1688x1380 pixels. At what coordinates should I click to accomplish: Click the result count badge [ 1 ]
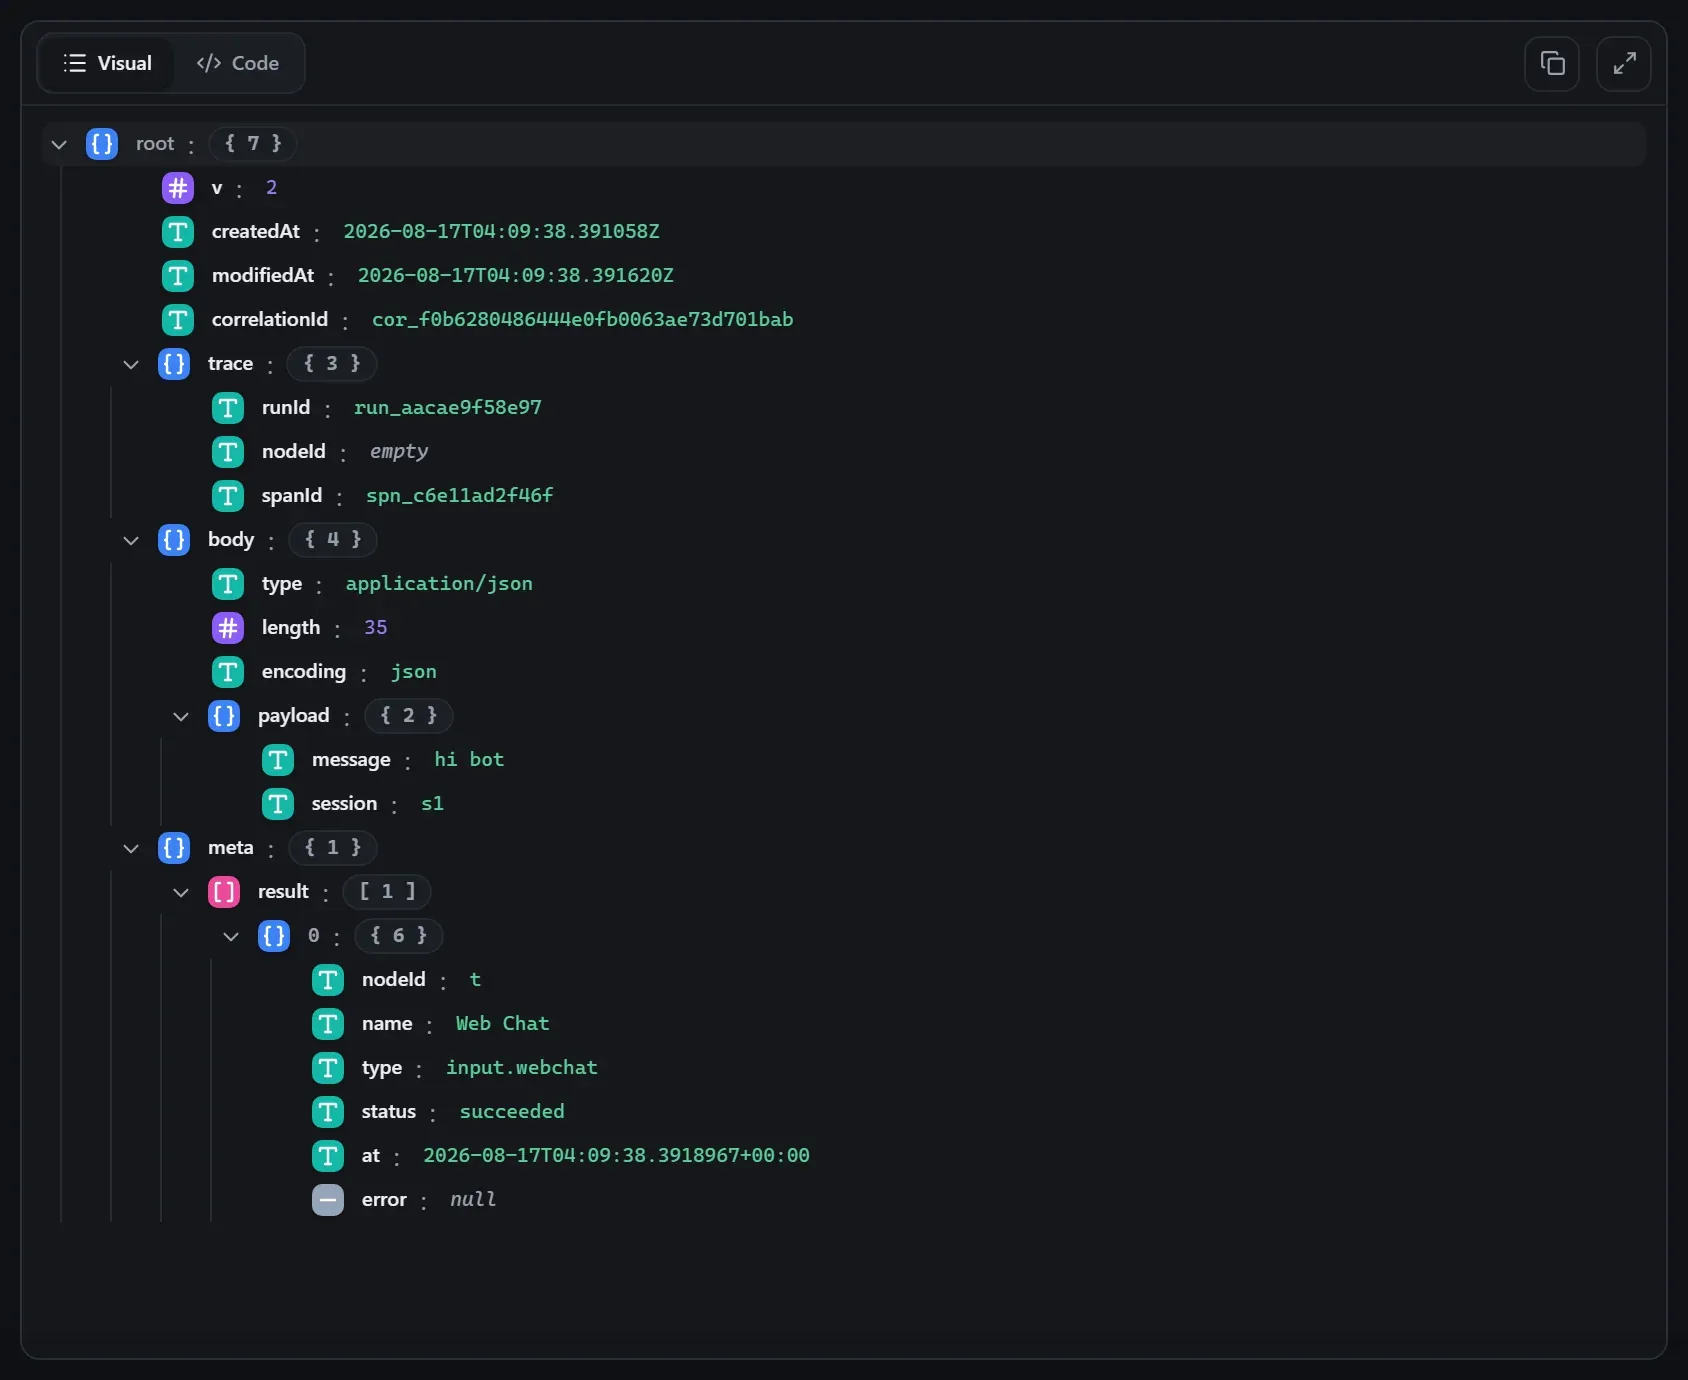387,892
